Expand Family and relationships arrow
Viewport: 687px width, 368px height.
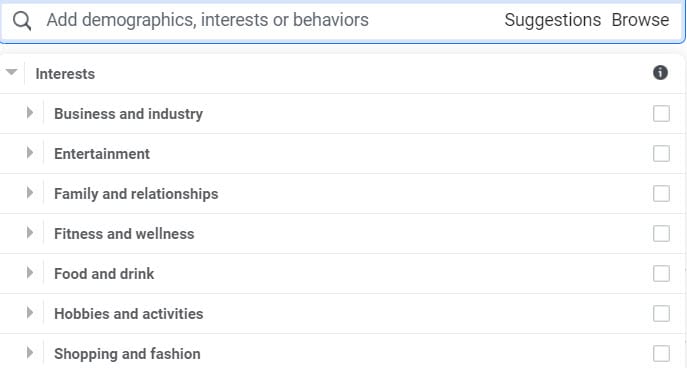coord(30,193)
